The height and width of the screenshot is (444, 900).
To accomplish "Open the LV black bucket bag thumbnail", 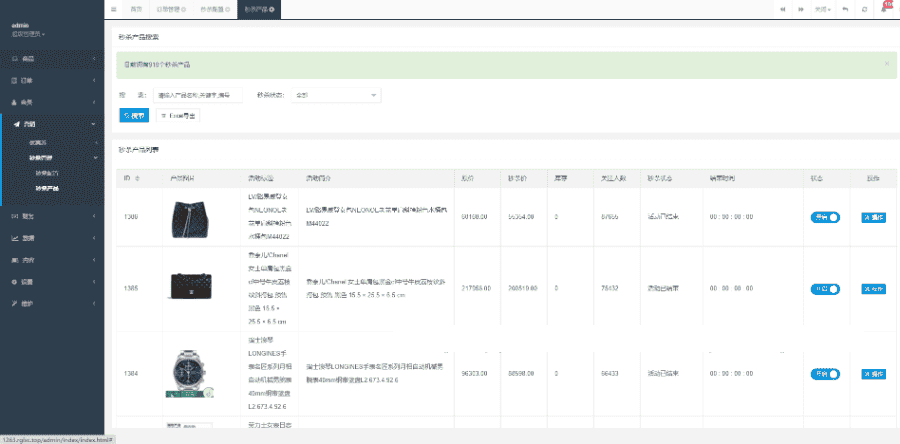I will tap(191, 219).
